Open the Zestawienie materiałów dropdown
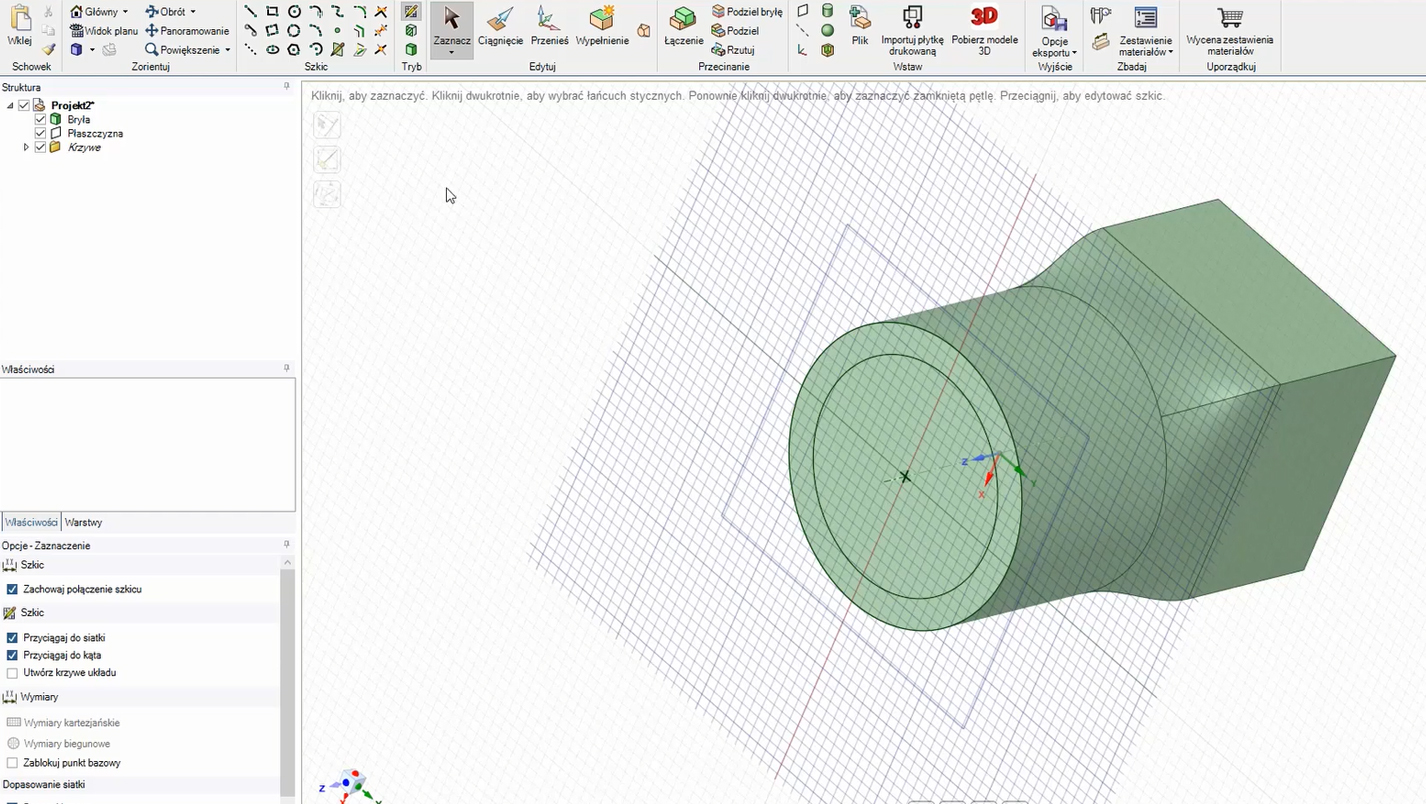The height and width of the screenshot is (804, 1426). click(1145, 46)
